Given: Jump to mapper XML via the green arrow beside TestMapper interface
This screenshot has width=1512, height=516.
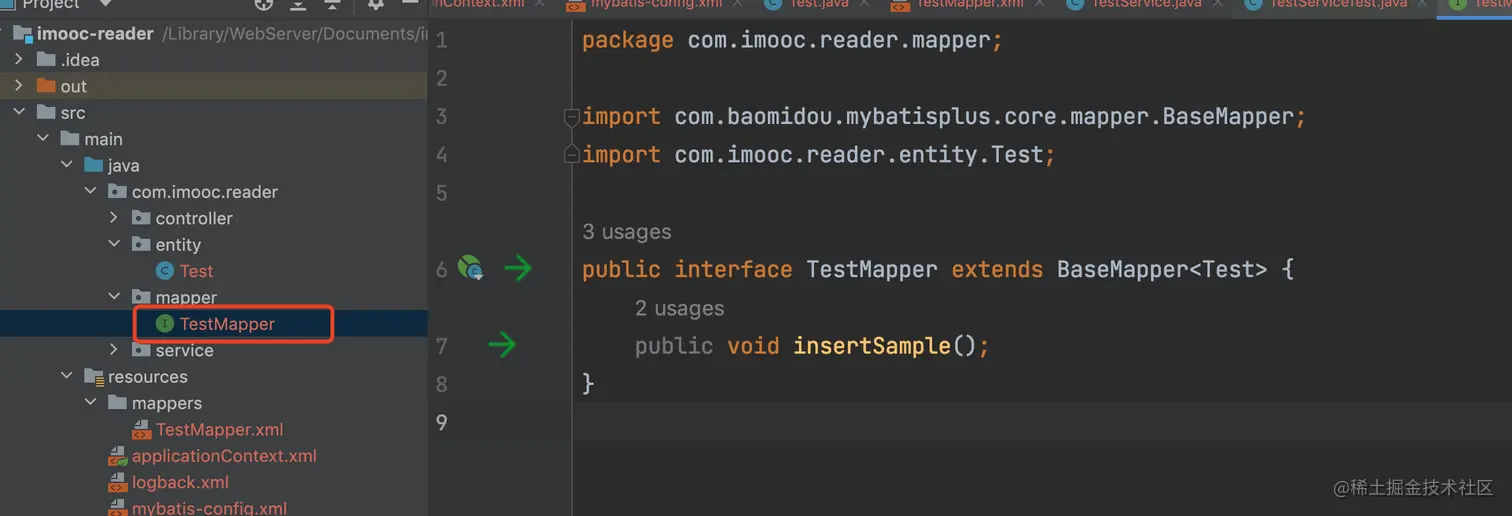Looking at the screenshot, I should pyautogui.click(x=518, y=268).
